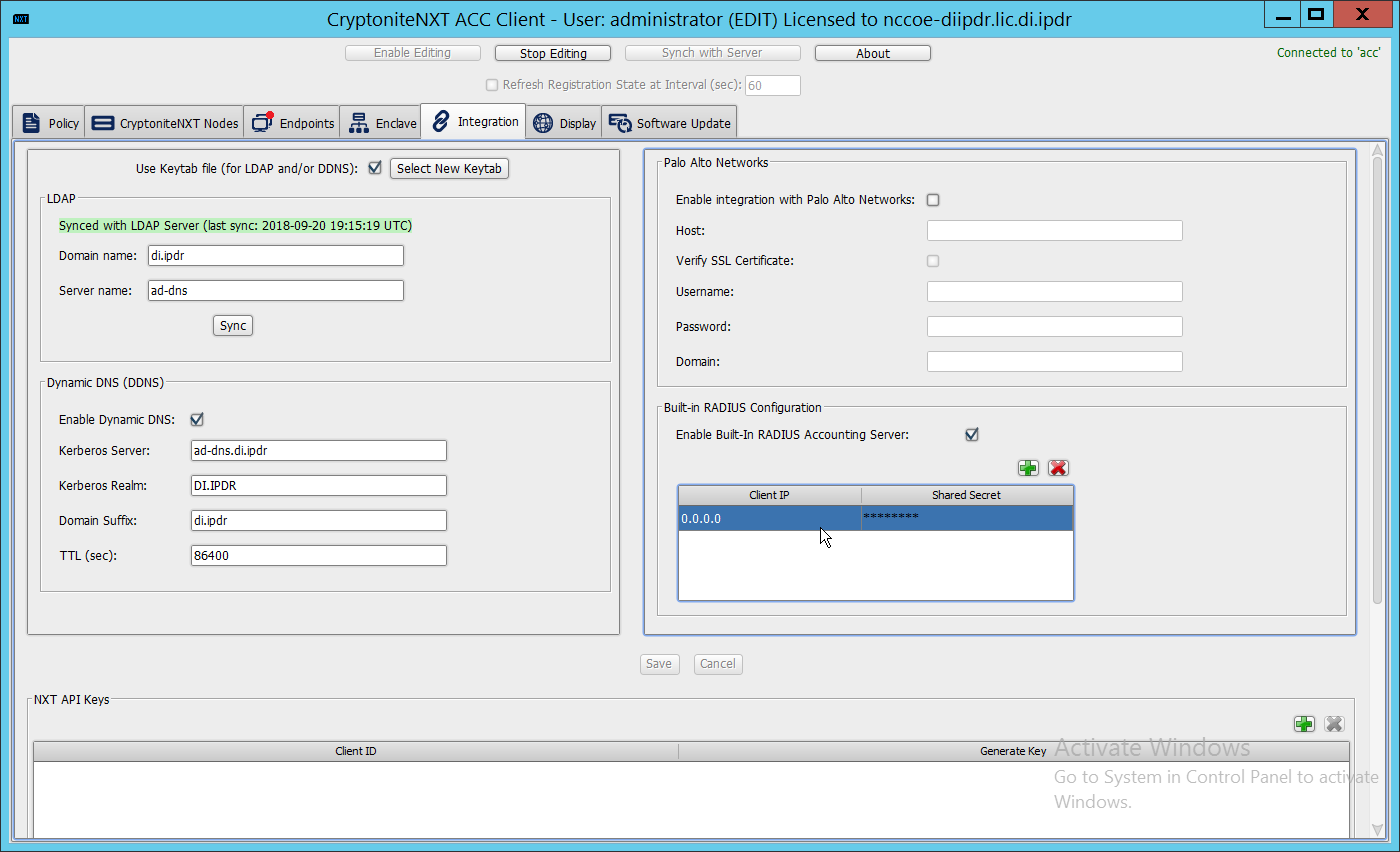Click the Enable Editing button
The height and width of the screenshot is (852, 1400).
click(x=413, y=53)
